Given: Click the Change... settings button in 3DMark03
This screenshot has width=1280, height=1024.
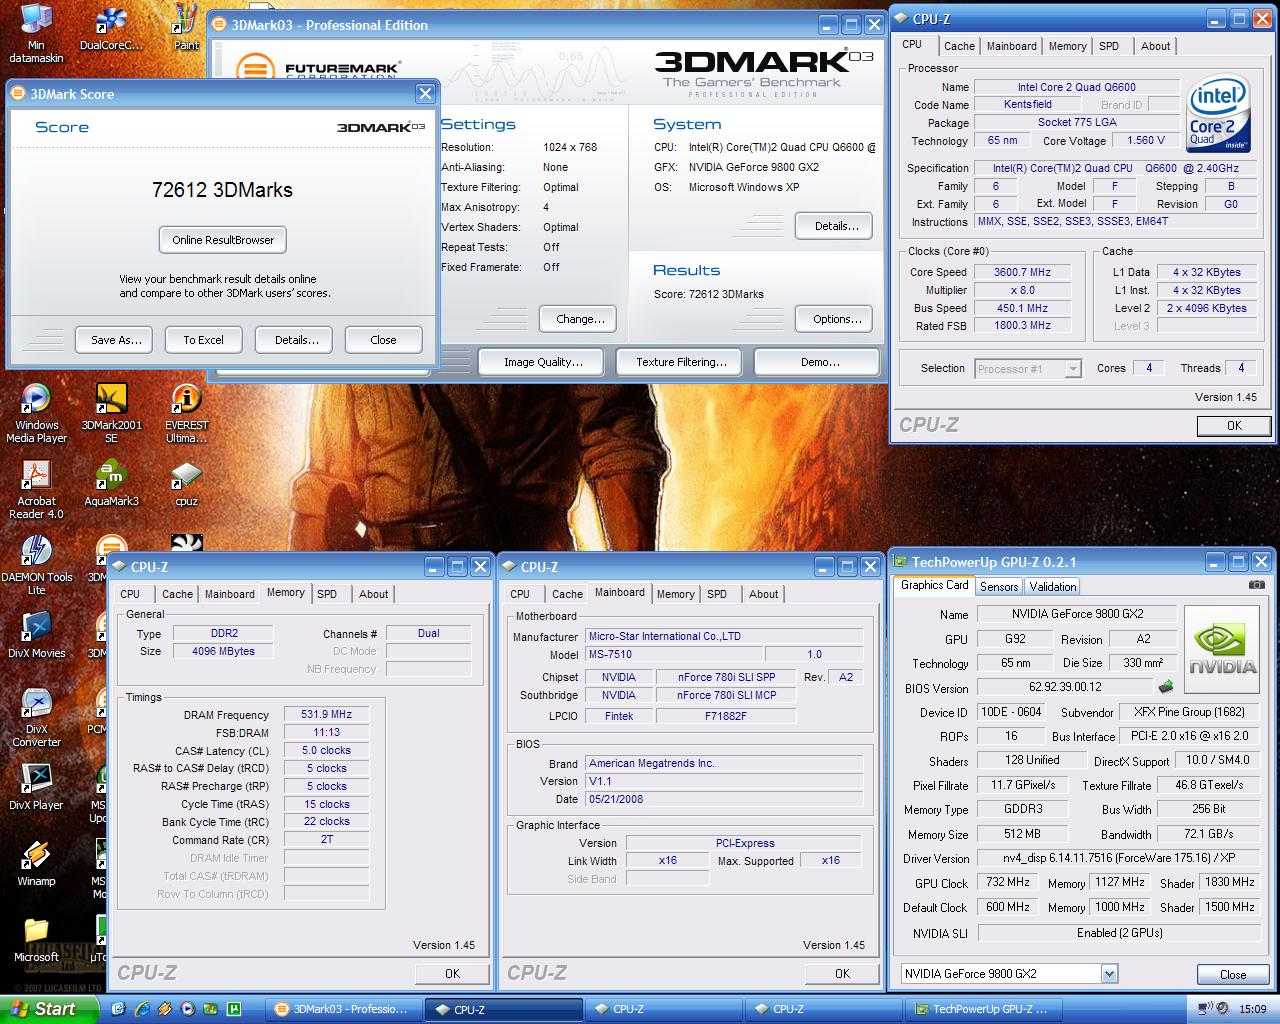Looking at the screenshot, I should 580,319.
